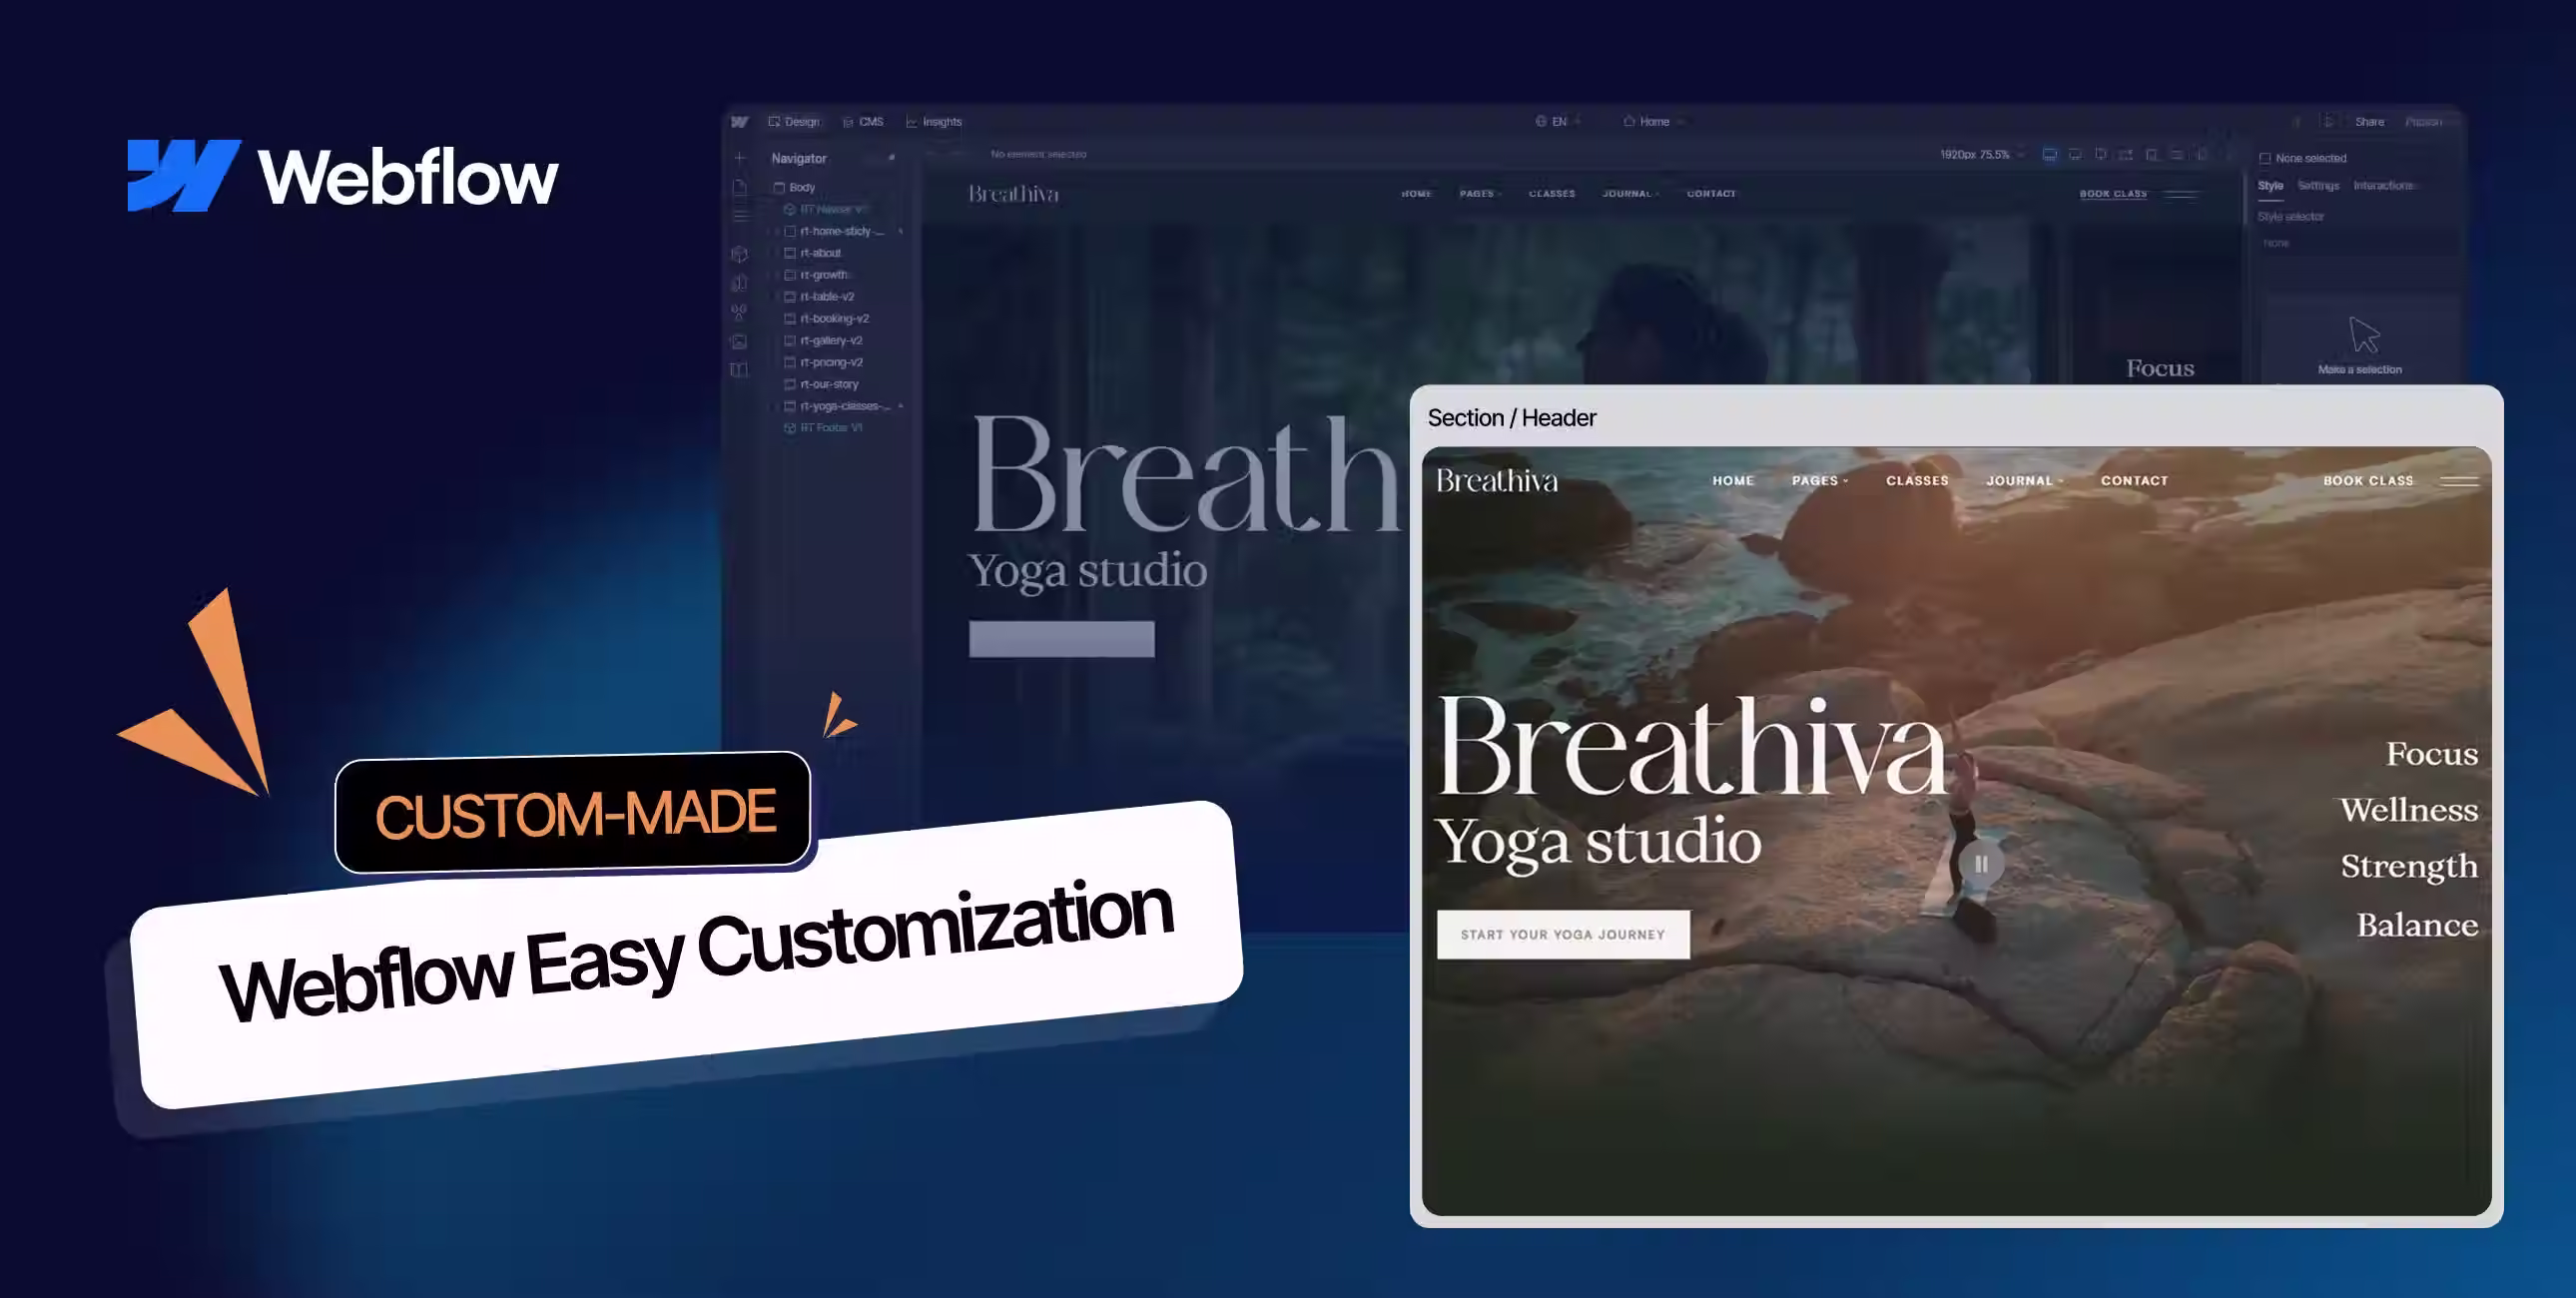Click Strength text in the preview card
2576x1298 pixels.
click(x=2409, y=867)
